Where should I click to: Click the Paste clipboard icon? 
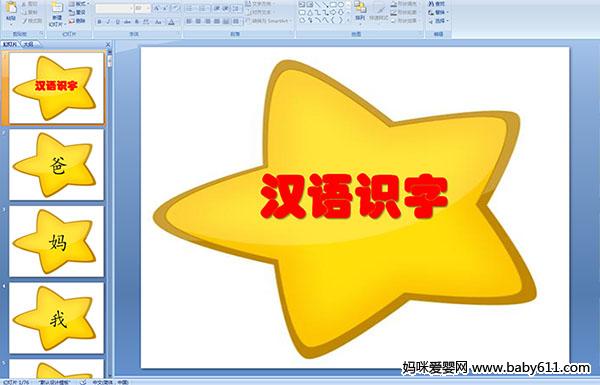pos(11,7)
